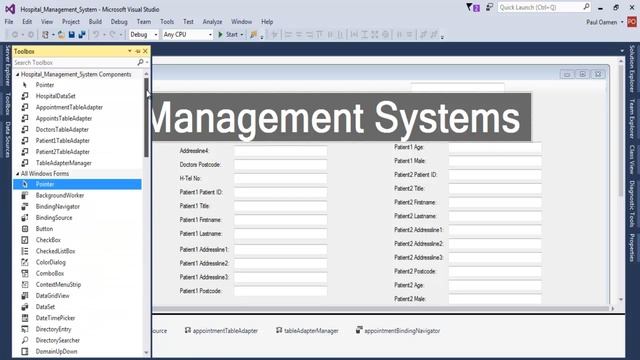
Task: Collapse the All Windows Forms group
Action: tap(18, 174)
